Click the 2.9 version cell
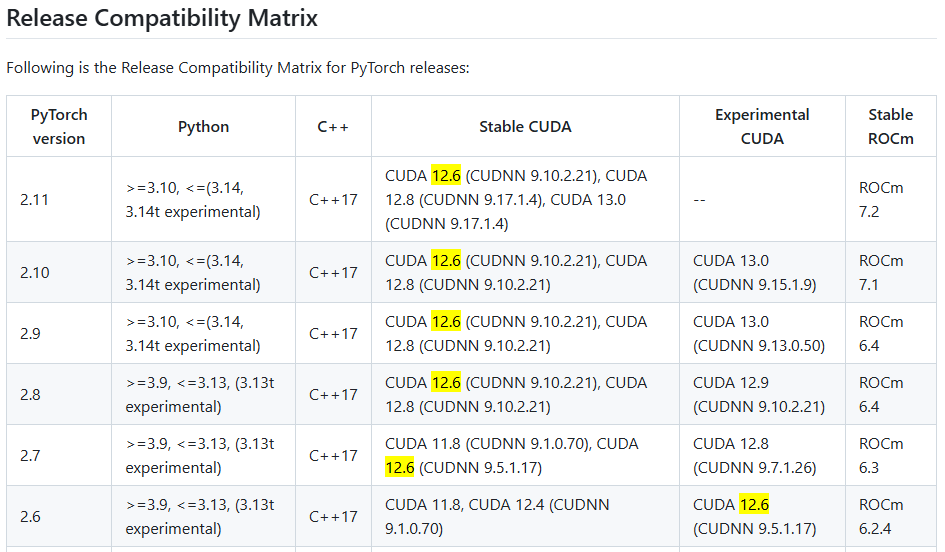 tap(59, 333)
